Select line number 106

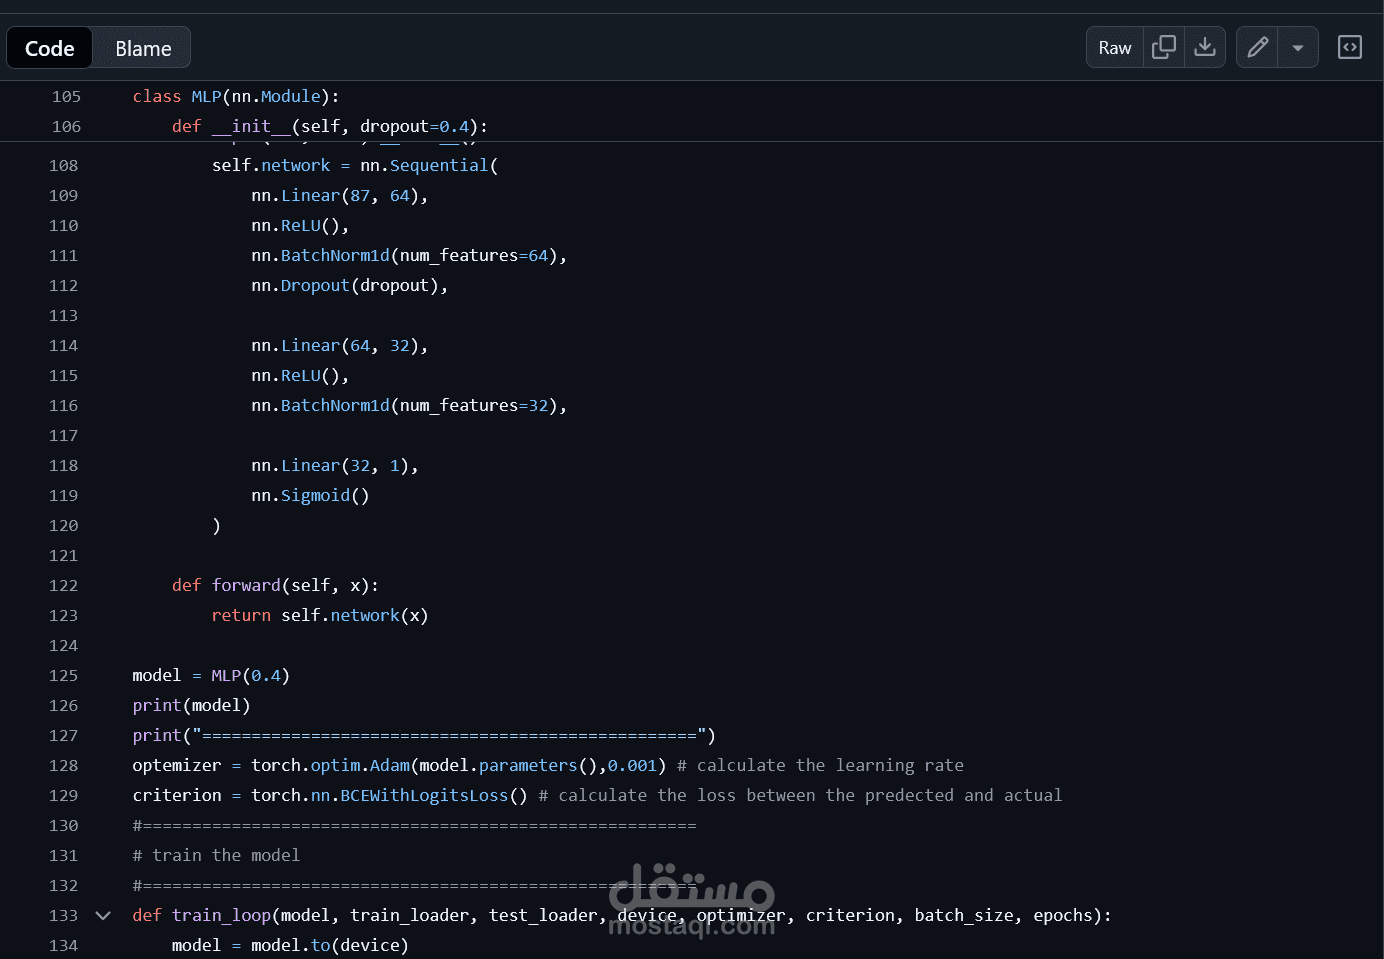[x=66, y=126]
